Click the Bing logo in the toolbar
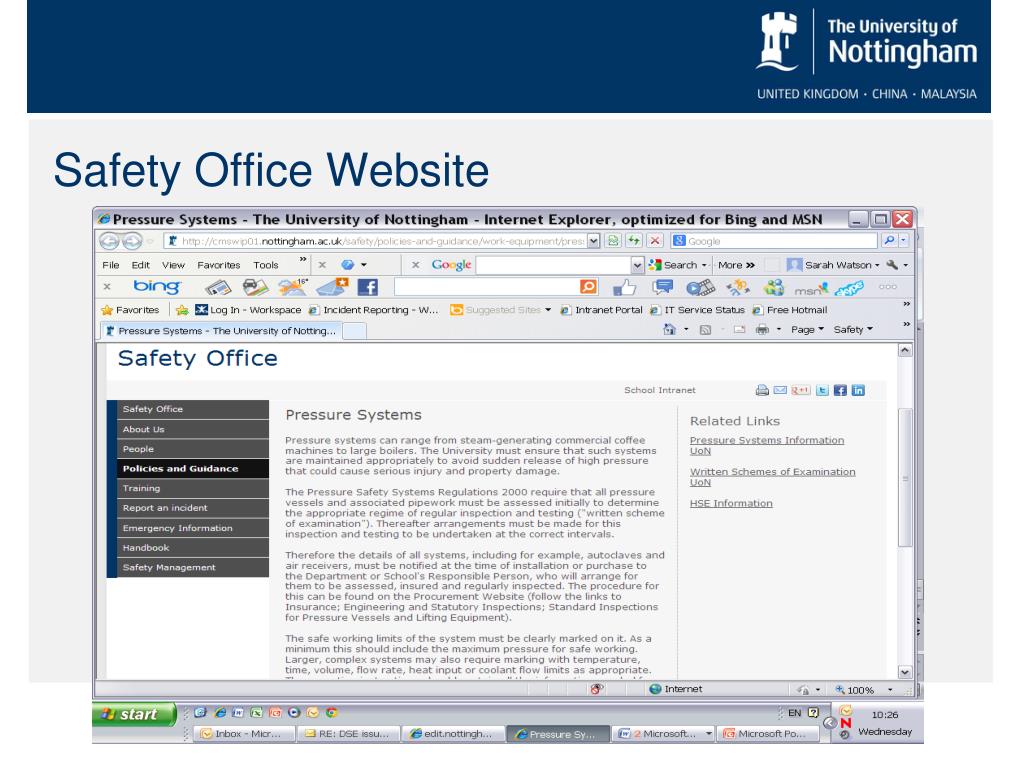Viewport: 1024px width, 768px height. [156, 287]
